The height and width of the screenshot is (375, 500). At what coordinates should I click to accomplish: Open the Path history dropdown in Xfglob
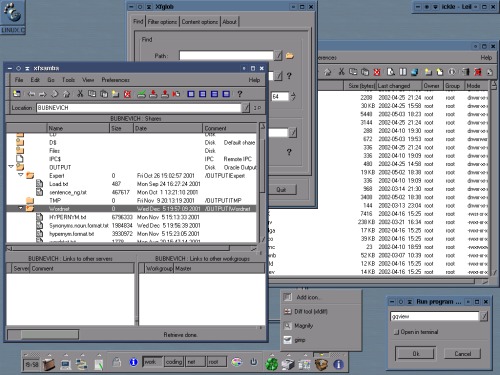click(x=278, y=55)
